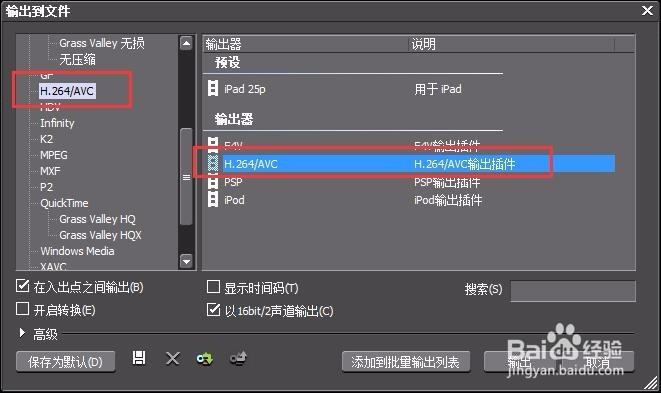Select Grass Valley HQ tree item
Image resolution: width=661 pixels, height=393 pixels.
pyautogui.click(x=97, y=219)
